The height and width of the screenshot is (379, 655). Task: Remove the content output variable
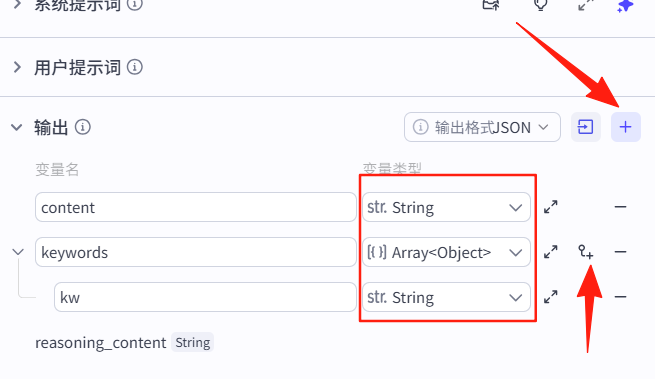click(x=620, y=207)
